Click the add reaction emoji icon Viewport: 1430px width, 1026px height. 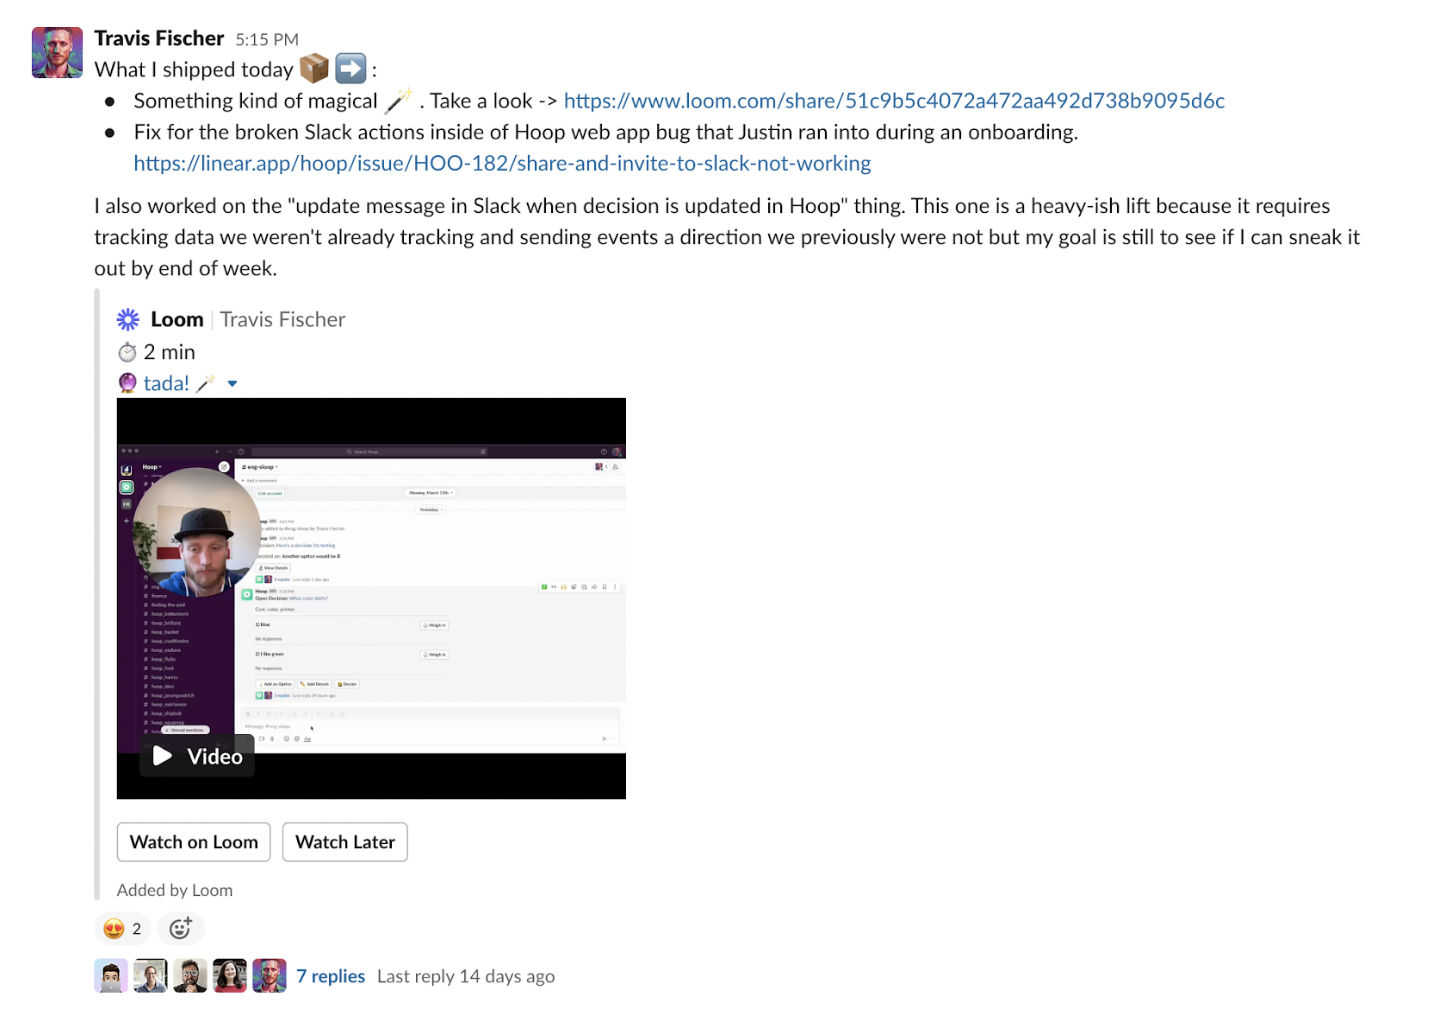[x=180, y=929]
